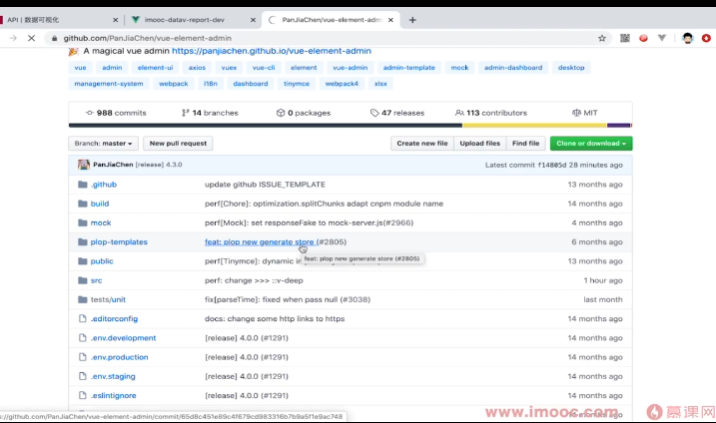
Task: Close the API 数据可视化 tab
Action: [x=115, y=20]
